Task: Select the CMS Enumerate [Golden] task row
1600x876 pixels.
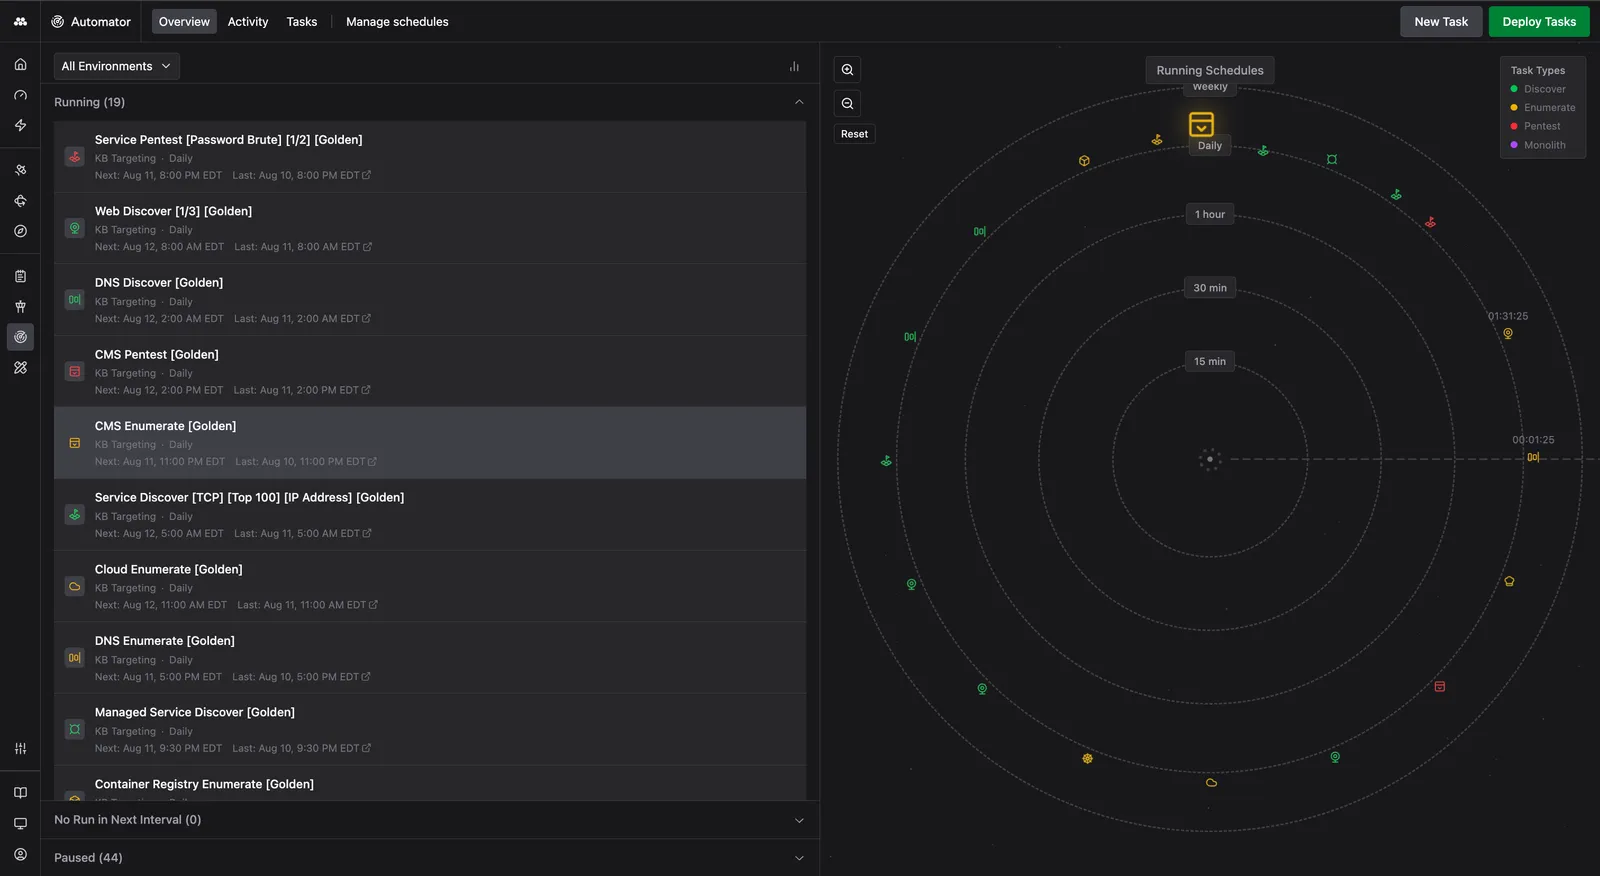Action: tap(430, 443)
